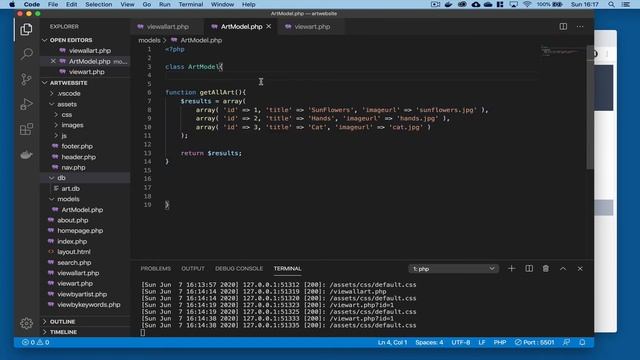Viewport: 640px width, 360px height.
Task: Expand the .vscode folder
Action: (x=69, y=93)
